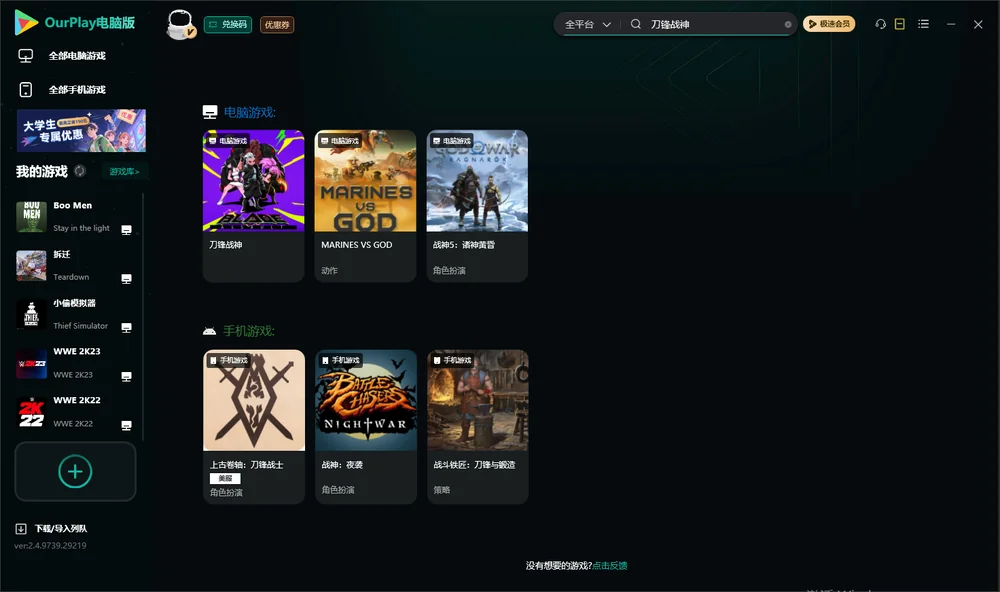1000x592 pixels.
Task: Open the 战斗铁匠：刀锋与锻造 card
Action: (478, 426)
